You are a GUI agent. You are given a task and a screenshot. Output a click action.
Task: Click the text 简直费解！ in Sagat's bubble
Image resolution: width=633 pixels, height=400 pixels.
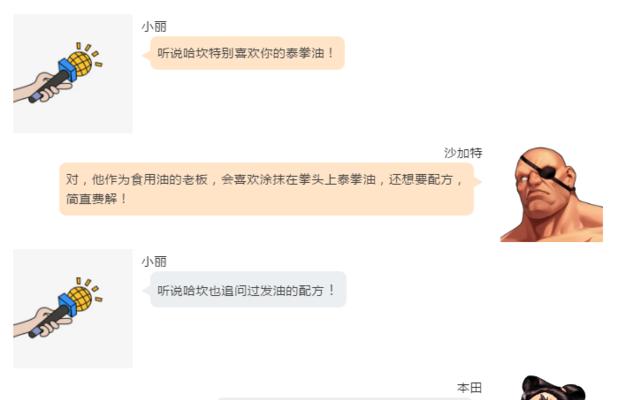coord(96,199)
